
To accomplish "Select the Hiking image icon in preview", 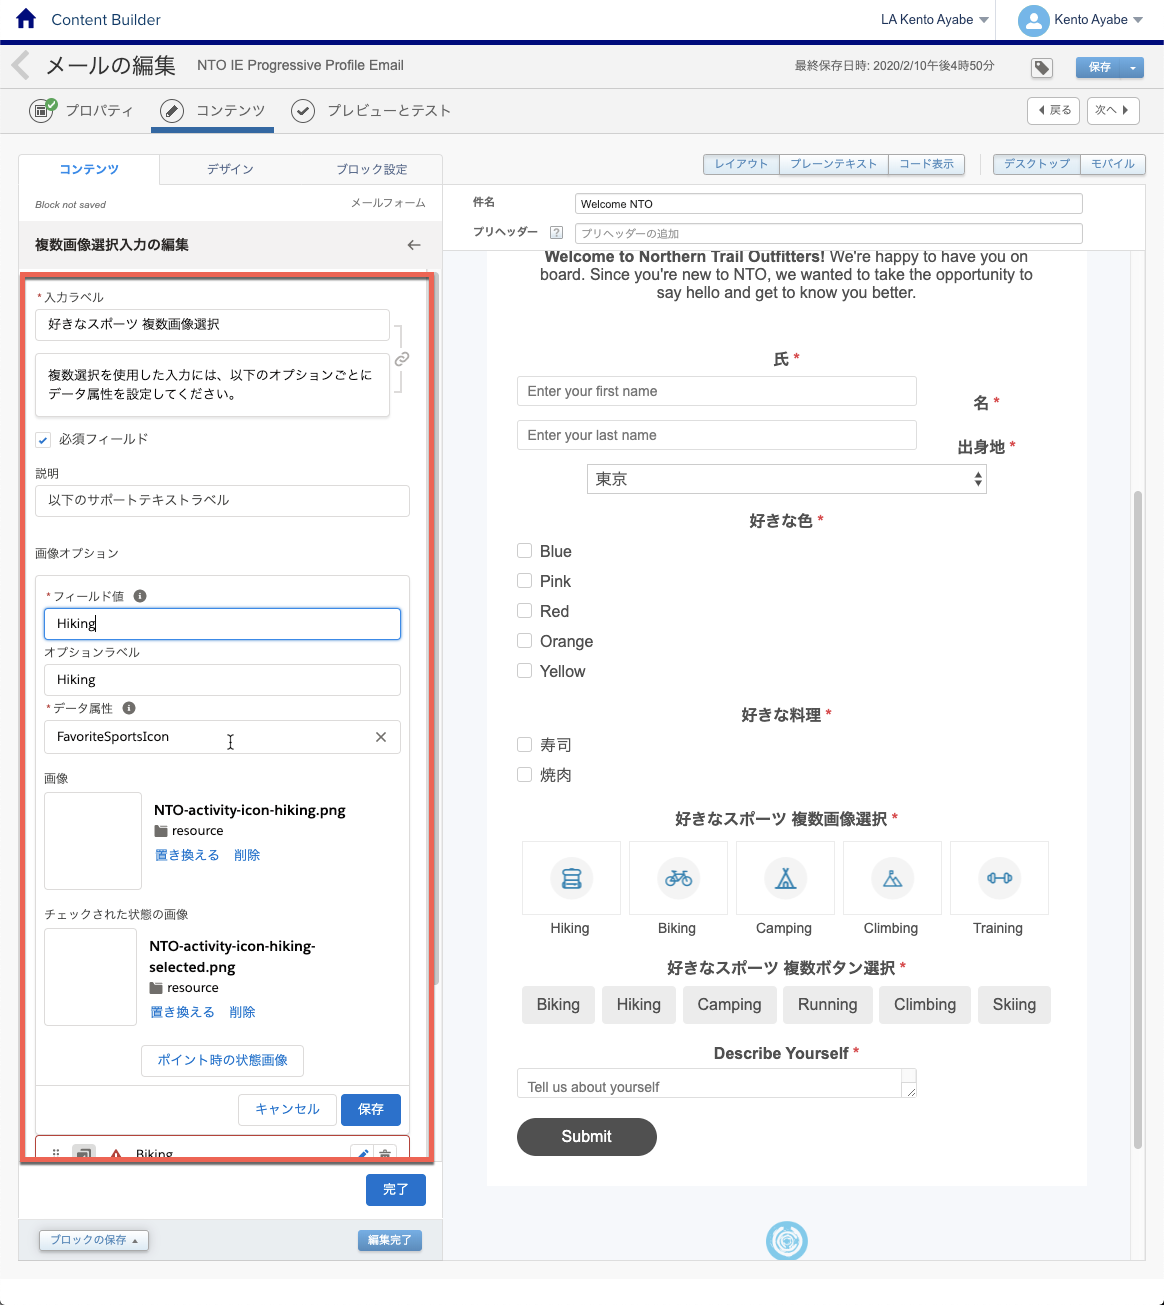I will [571, 878].
